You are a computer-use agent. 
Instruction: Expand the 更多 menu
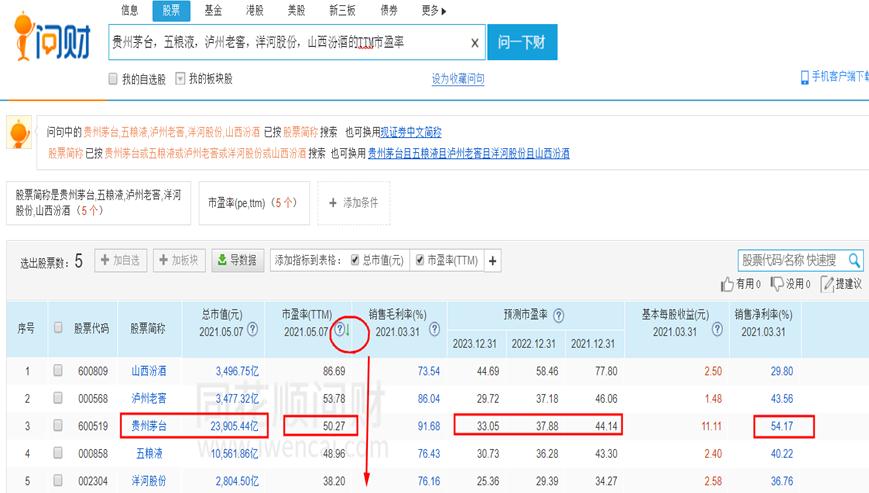coord(433,11)
